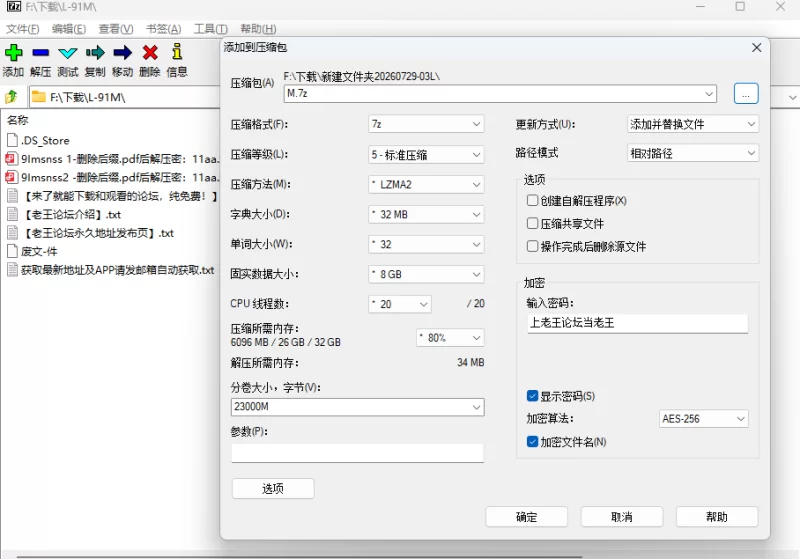Uncheck 显示密码(S) checkbox
Screen dimensions: 800x559
(532, 396)
